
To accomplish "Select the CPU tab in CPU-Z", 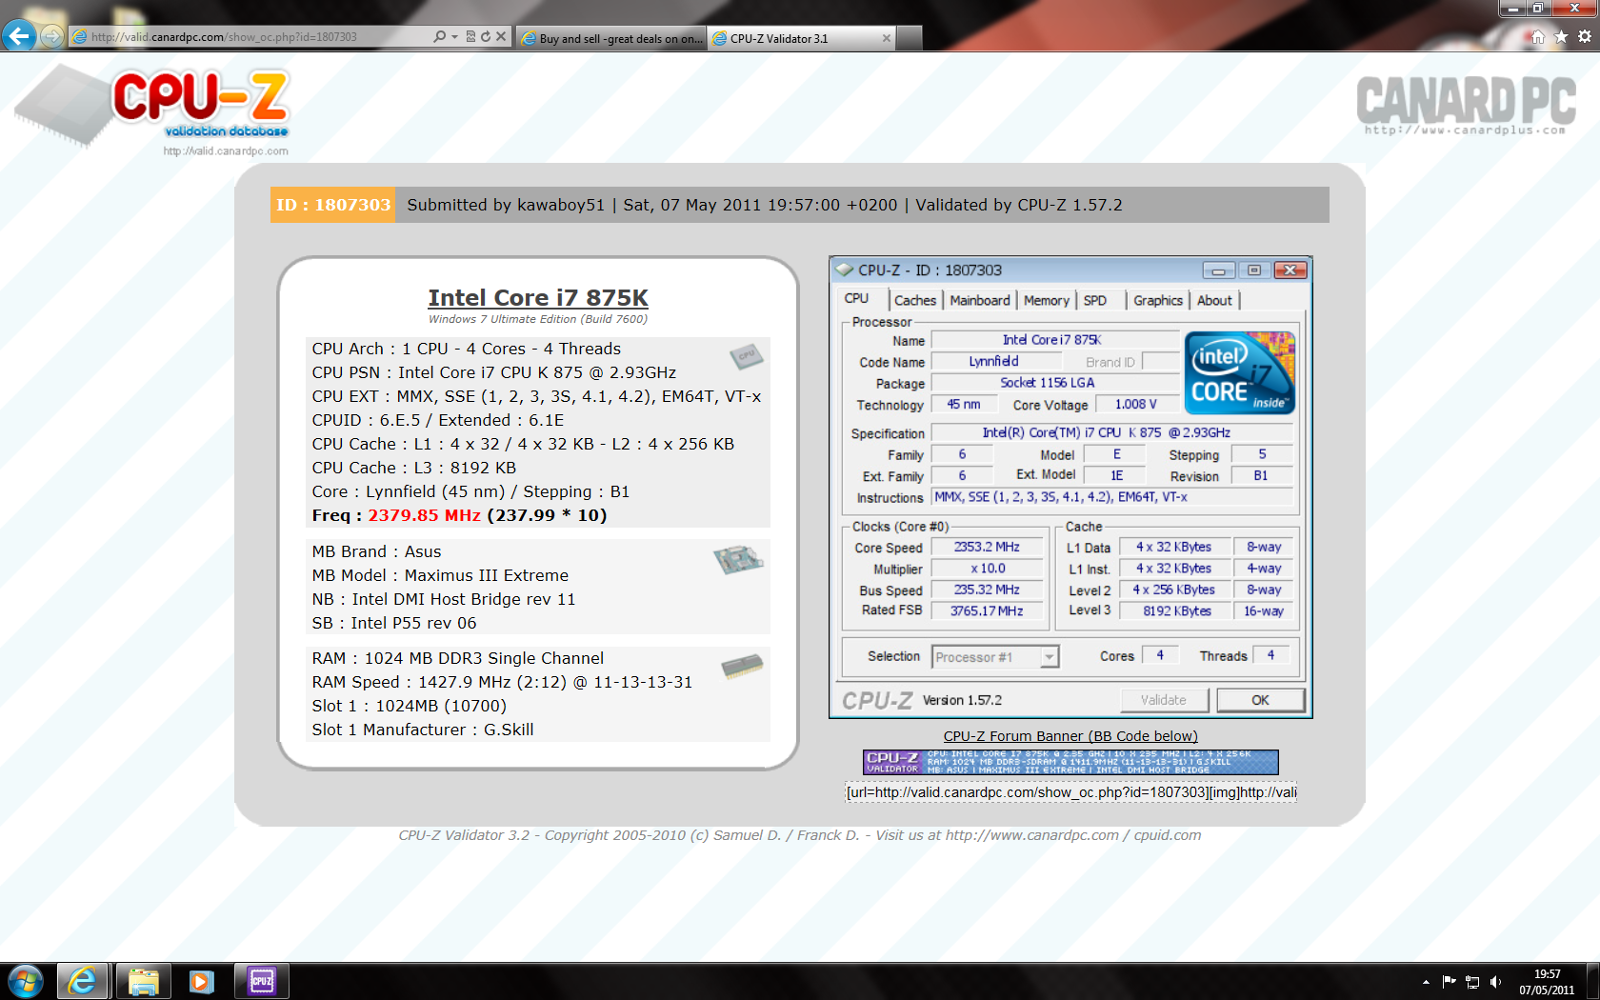I will 857,299.
